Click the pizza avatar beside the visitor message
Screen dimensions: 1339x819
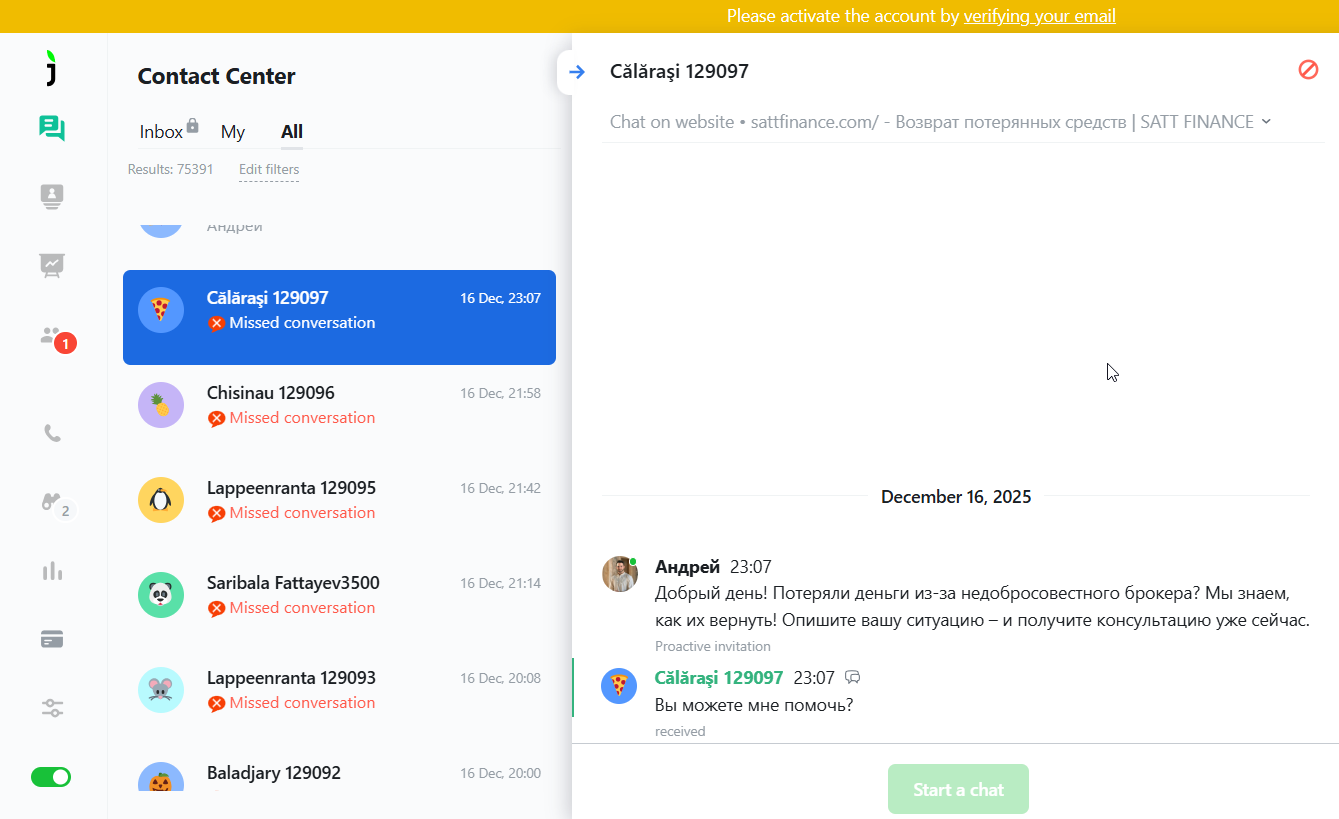pos(619,686)
